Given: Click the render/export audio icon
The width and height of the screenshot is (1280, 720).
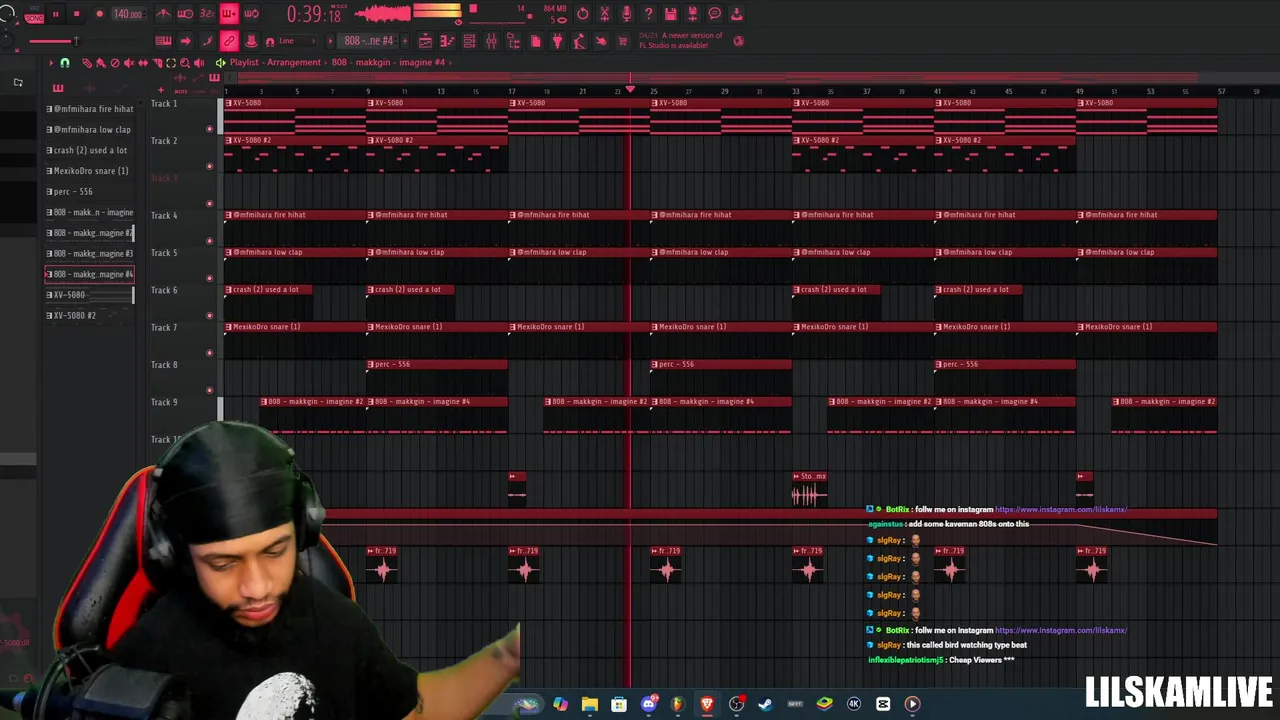Looking at the screenshot, I should [692, 14].
